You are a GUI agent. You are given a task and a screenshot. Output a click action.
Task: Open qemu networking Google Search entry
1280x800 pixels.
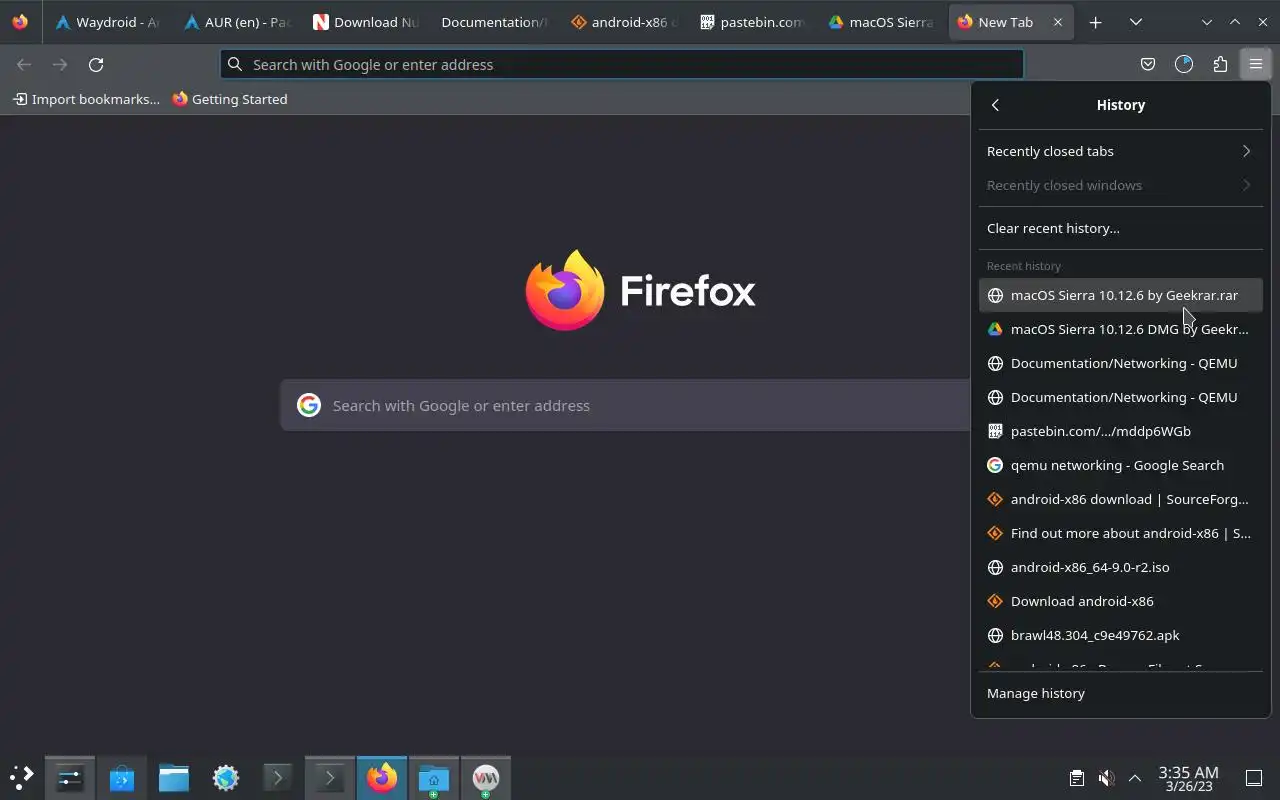pyautogui.click(x=1120, y=465)
